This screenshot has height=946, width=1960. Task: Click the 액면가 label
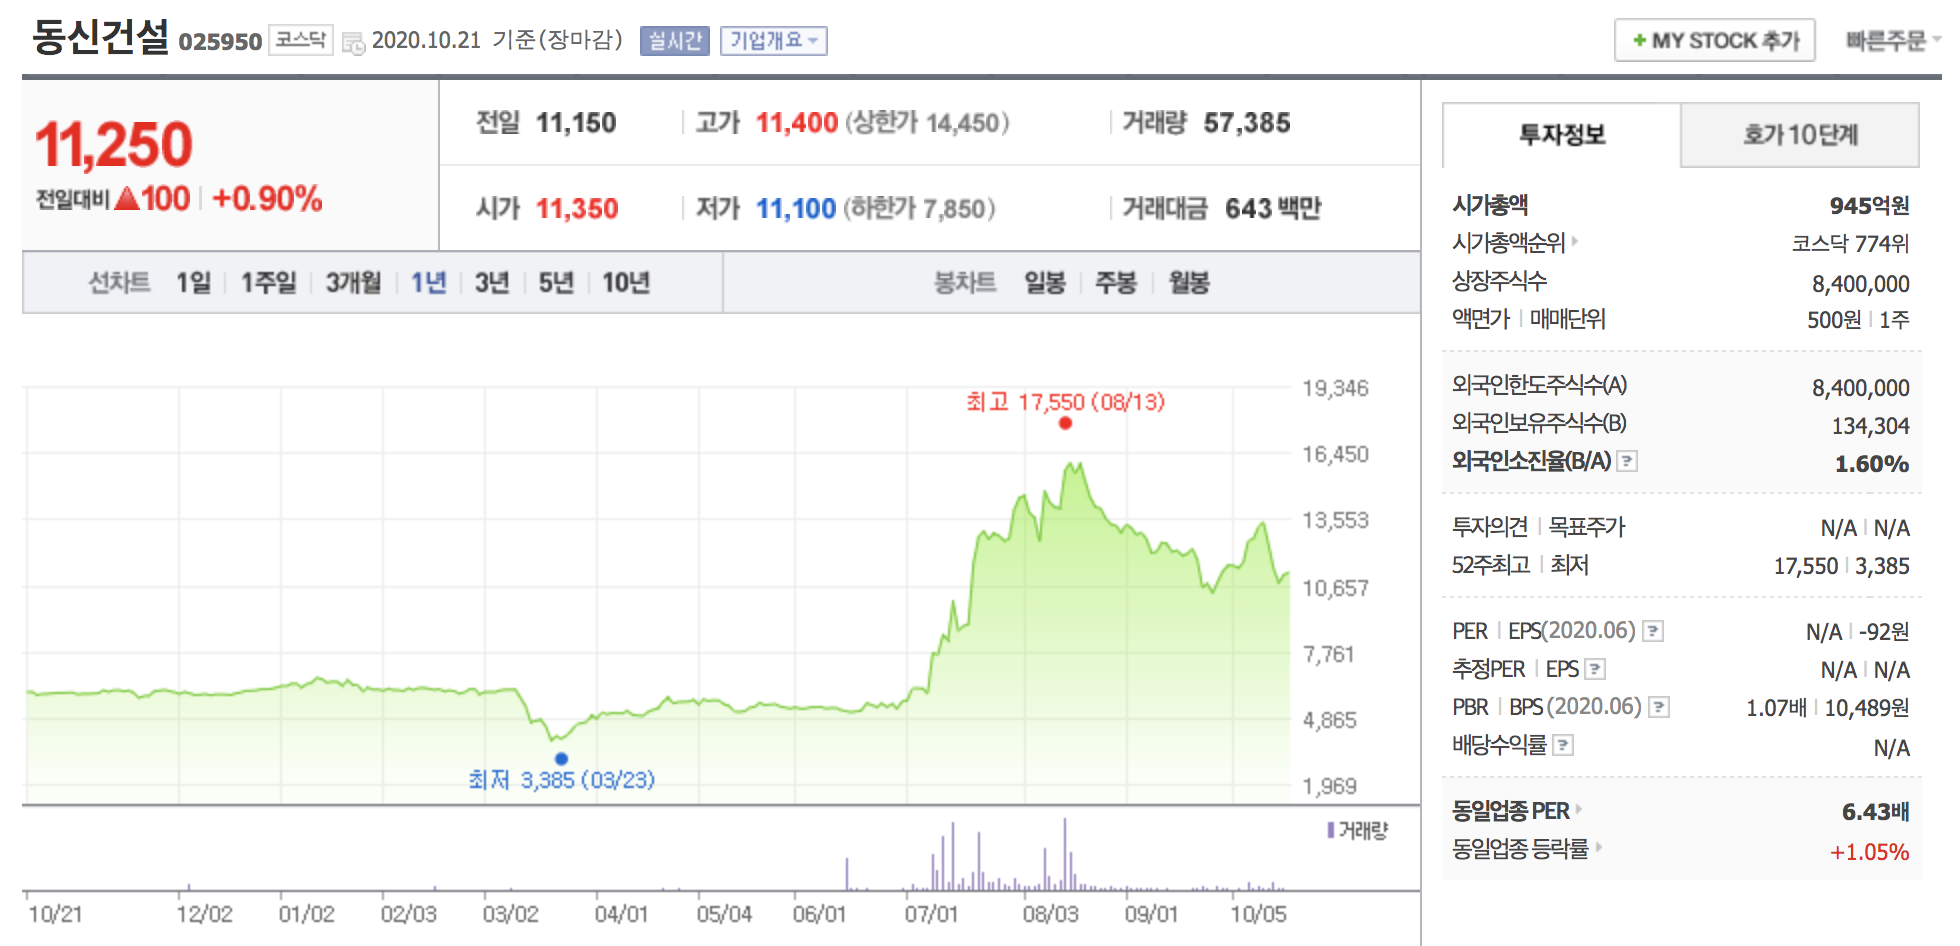point(1481,319)
